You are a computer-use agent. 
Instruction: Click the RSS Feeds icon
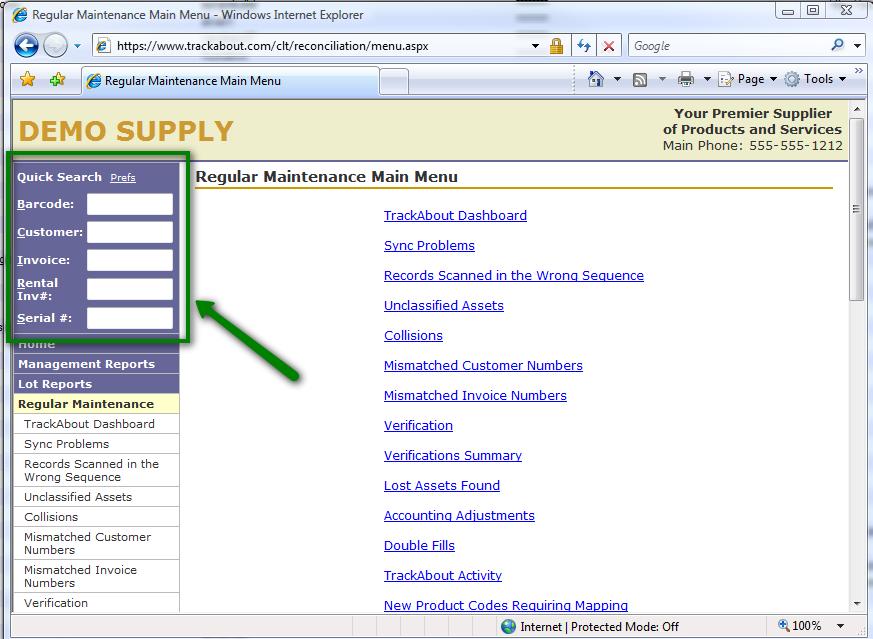pyautogui.click(x=640, y=80)
